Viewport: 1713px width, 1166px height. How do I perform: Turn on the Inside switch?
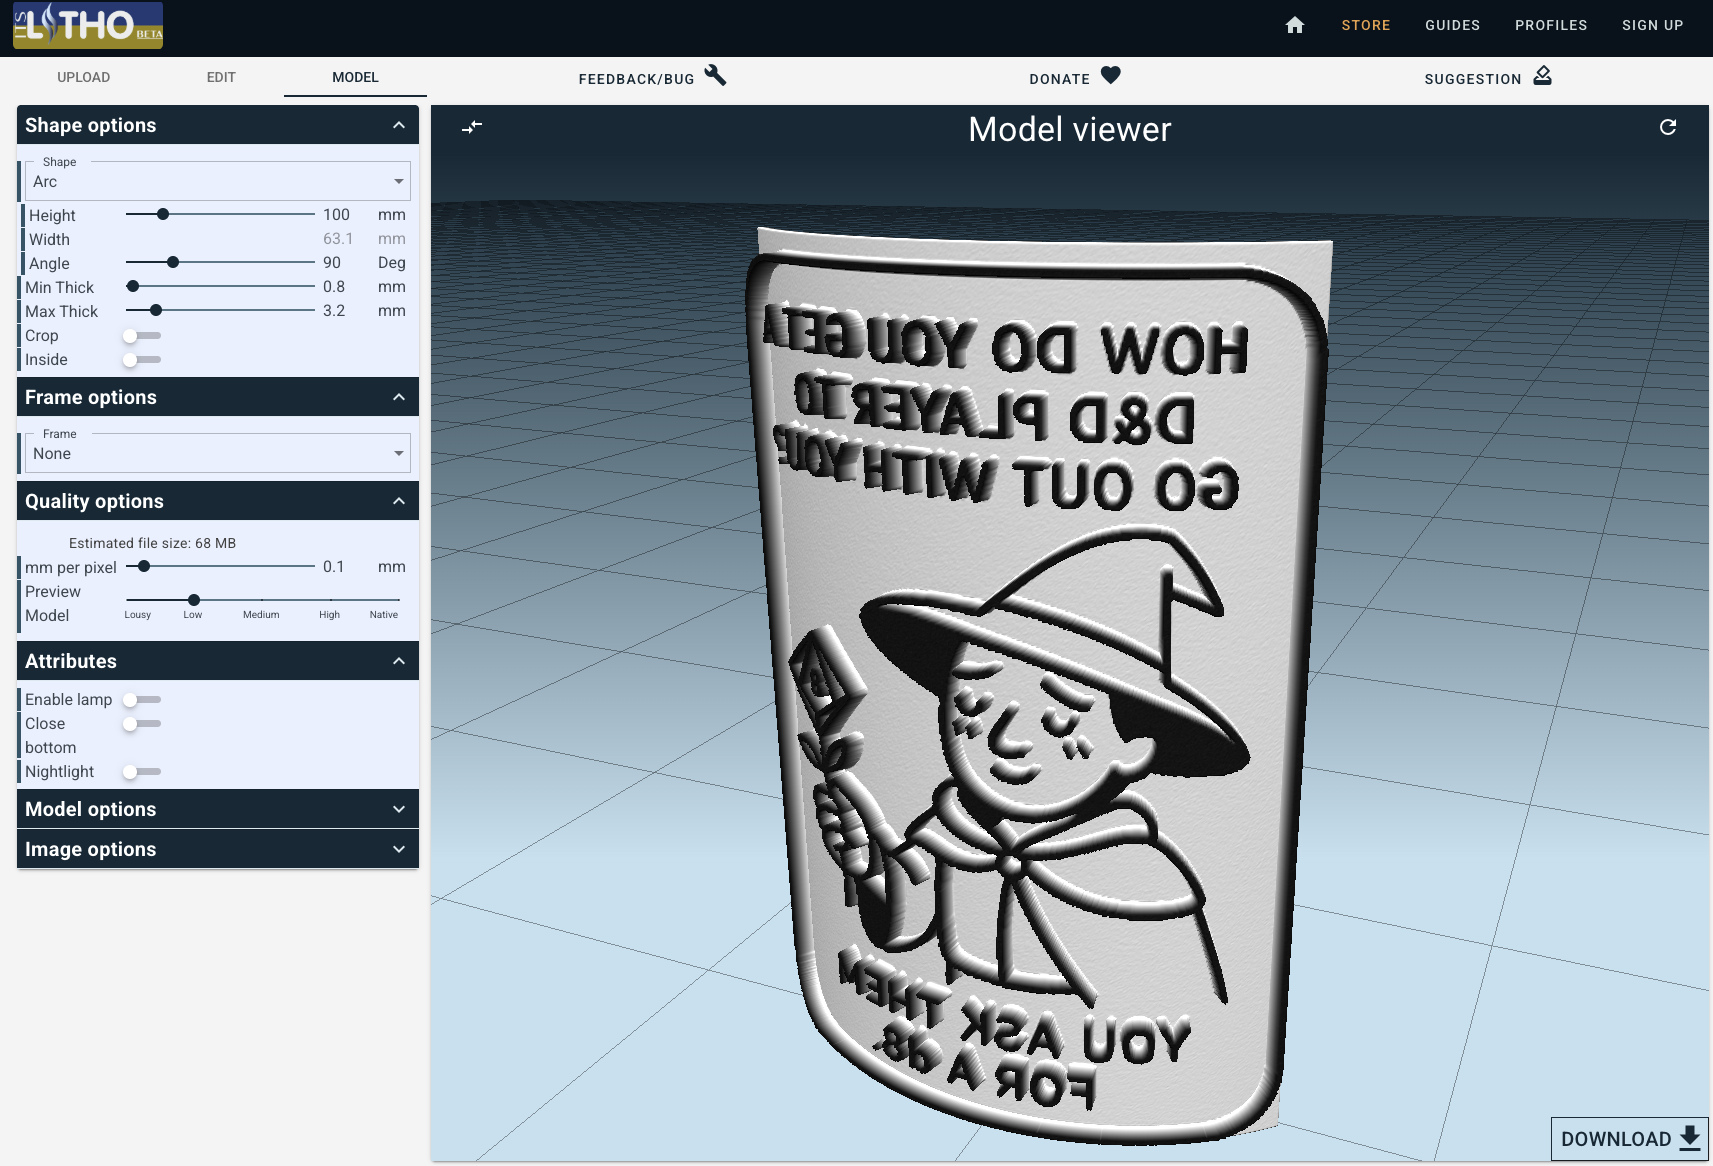(x=141, y=360)
